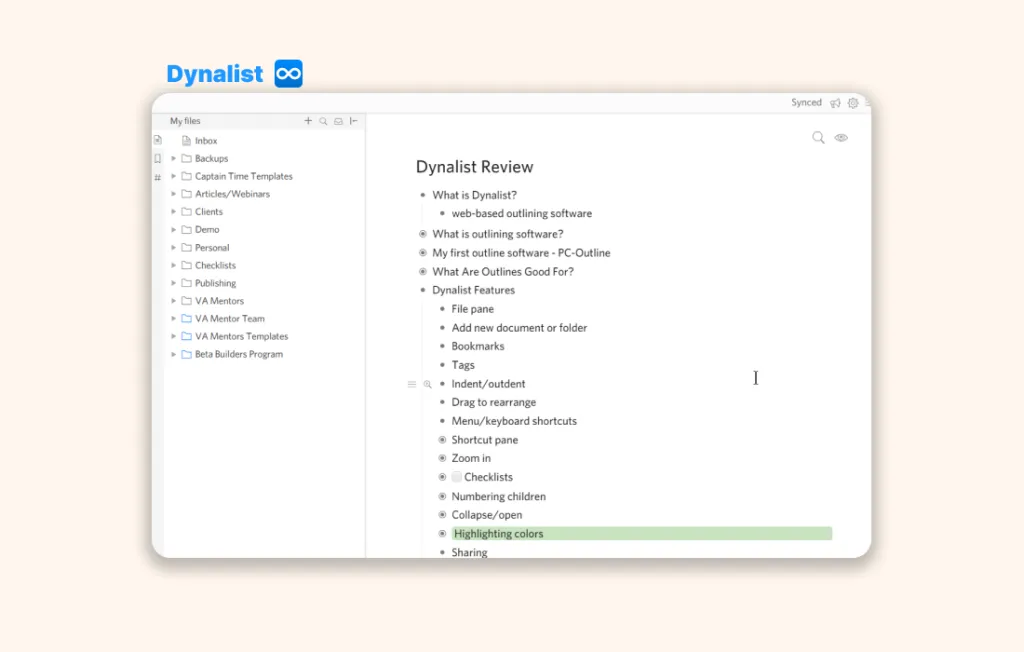Open file search in My files pane
Image resolution: width=1024 pixels, height=652 pixels.
coord(323,121)
